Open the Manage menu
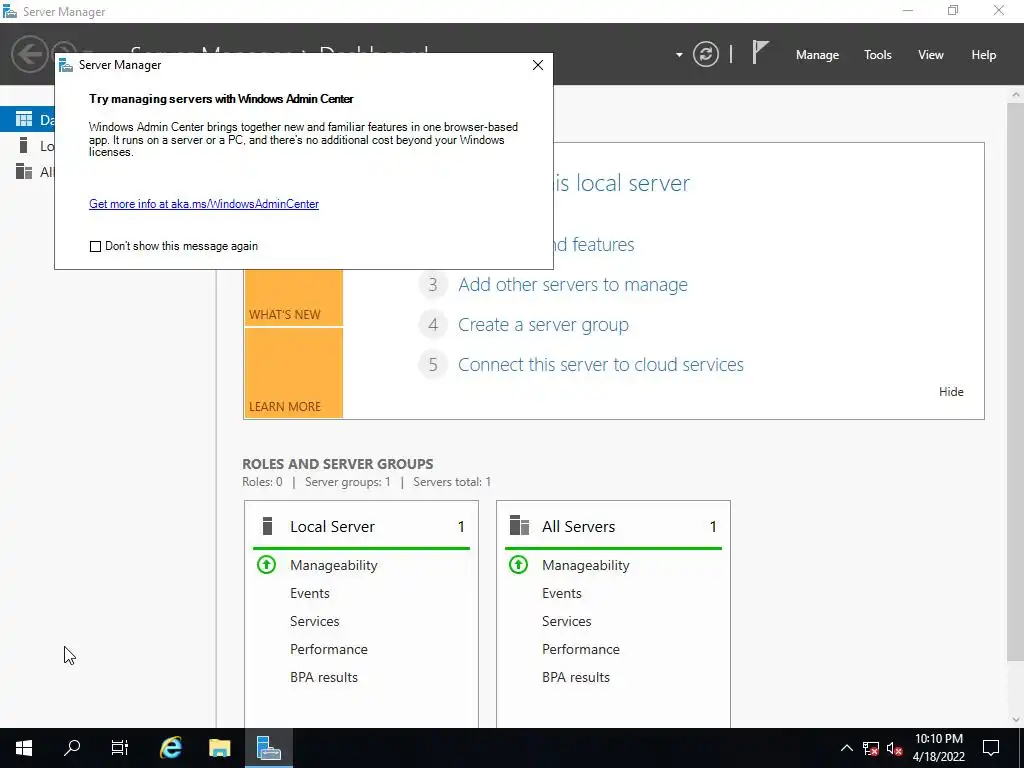 point(817,55)
